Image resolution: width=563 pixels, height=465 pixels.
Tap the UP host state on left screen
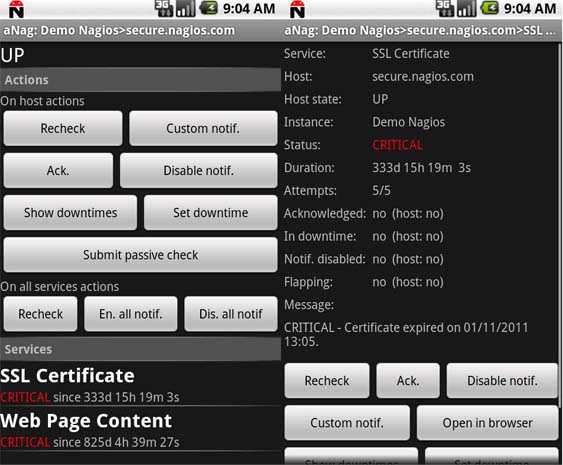click(x=13, y=55)
